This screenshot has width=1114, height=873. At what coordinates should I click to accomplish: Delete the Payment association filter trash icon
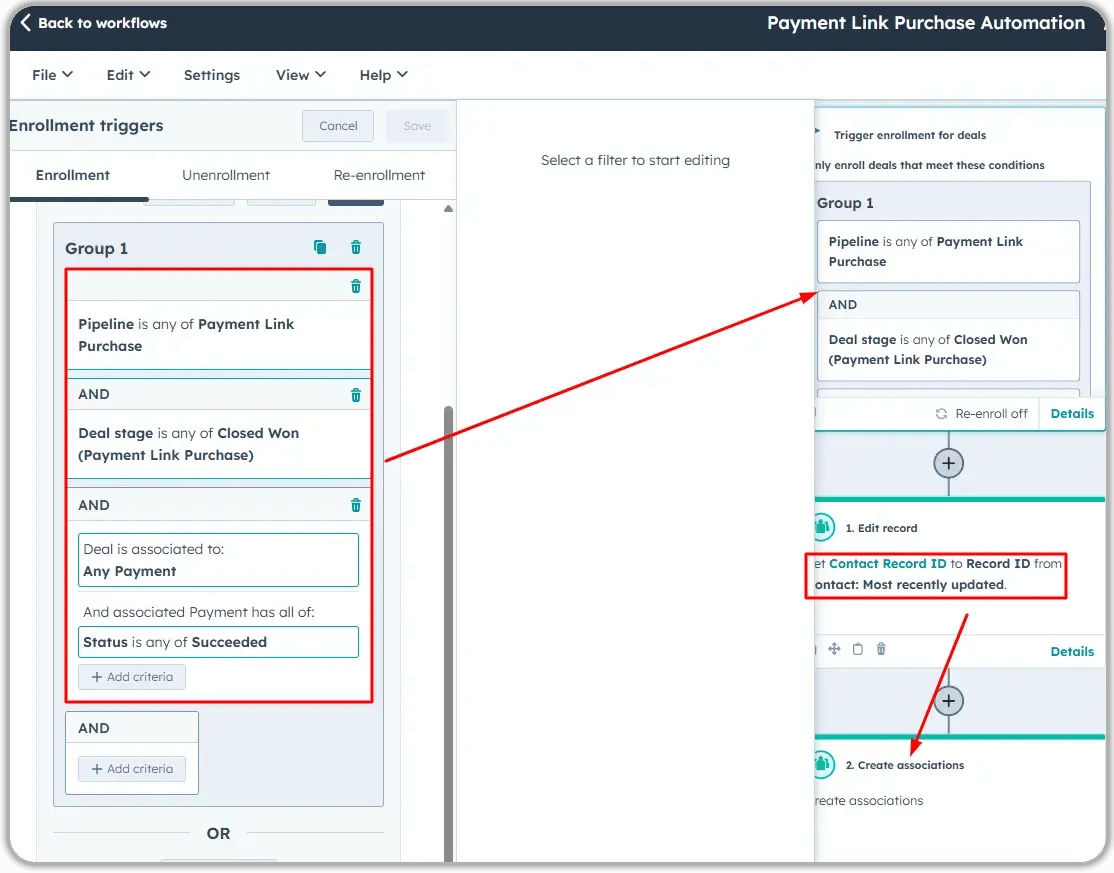pos(355,505)
